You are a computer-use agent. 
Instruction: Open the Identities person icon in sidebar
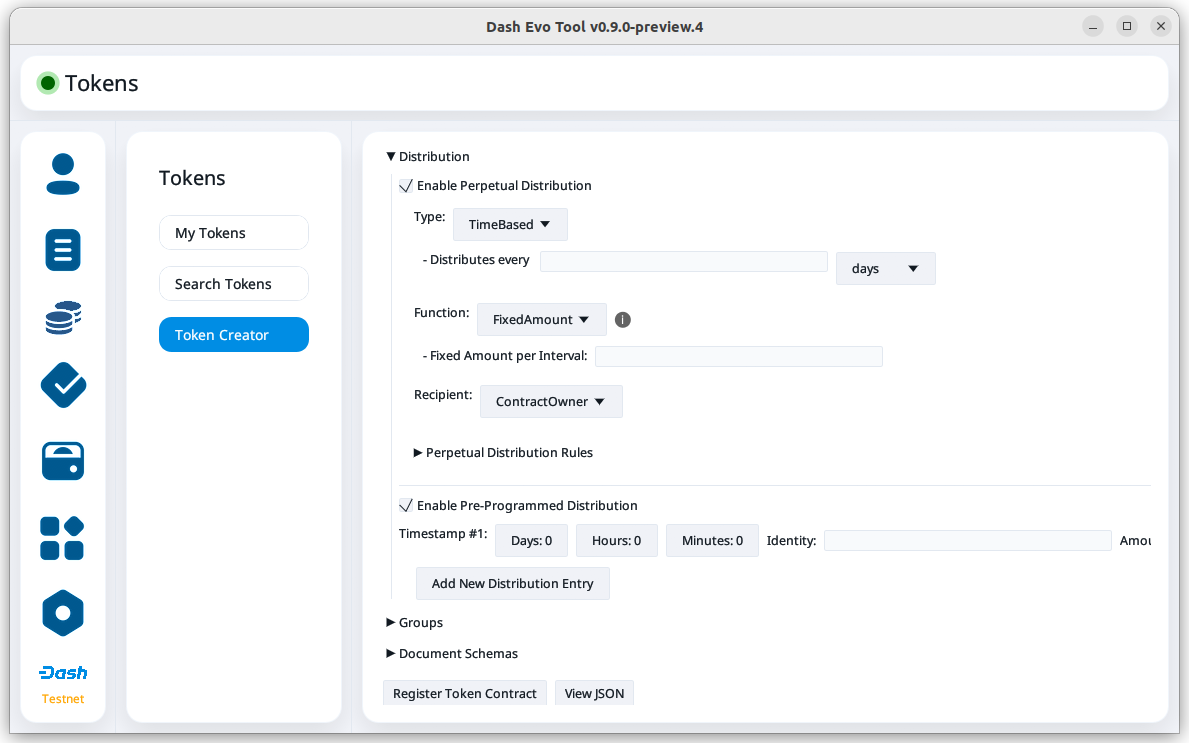coord(63,175)
